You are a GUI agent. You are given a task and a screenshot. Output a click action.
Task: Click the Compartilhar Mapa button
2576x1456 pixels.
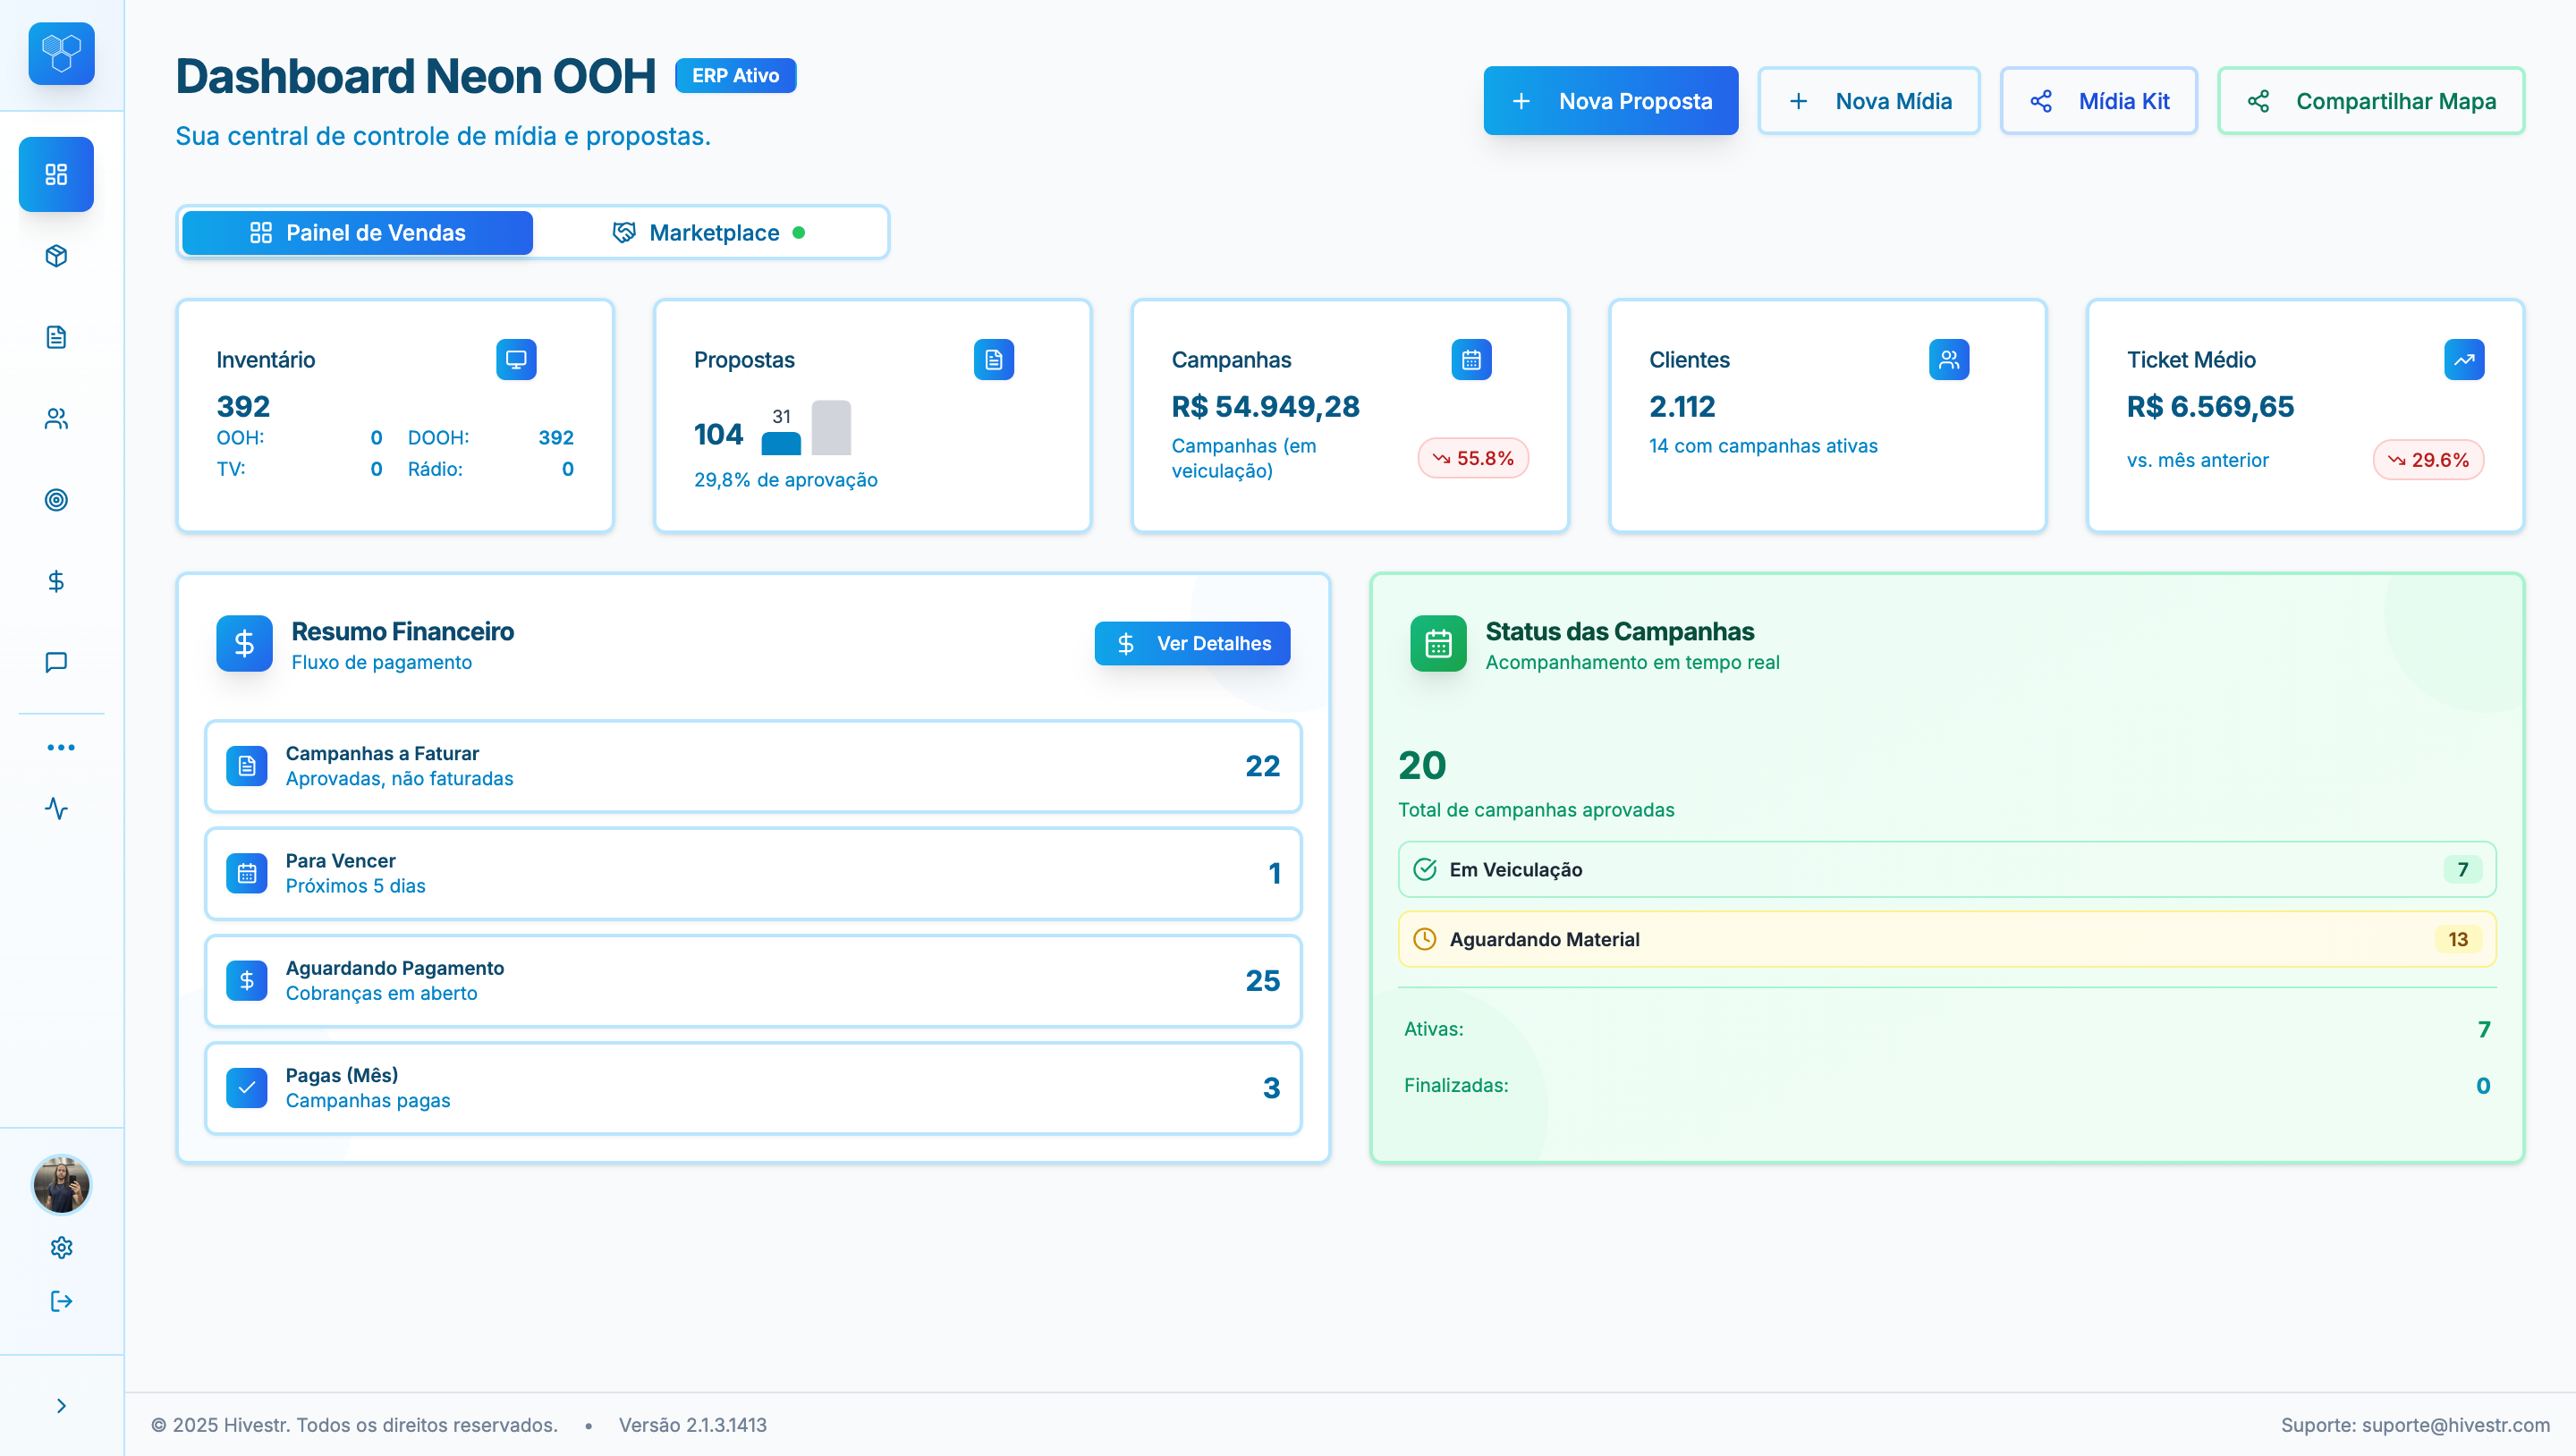click(x=2371, y=100)
